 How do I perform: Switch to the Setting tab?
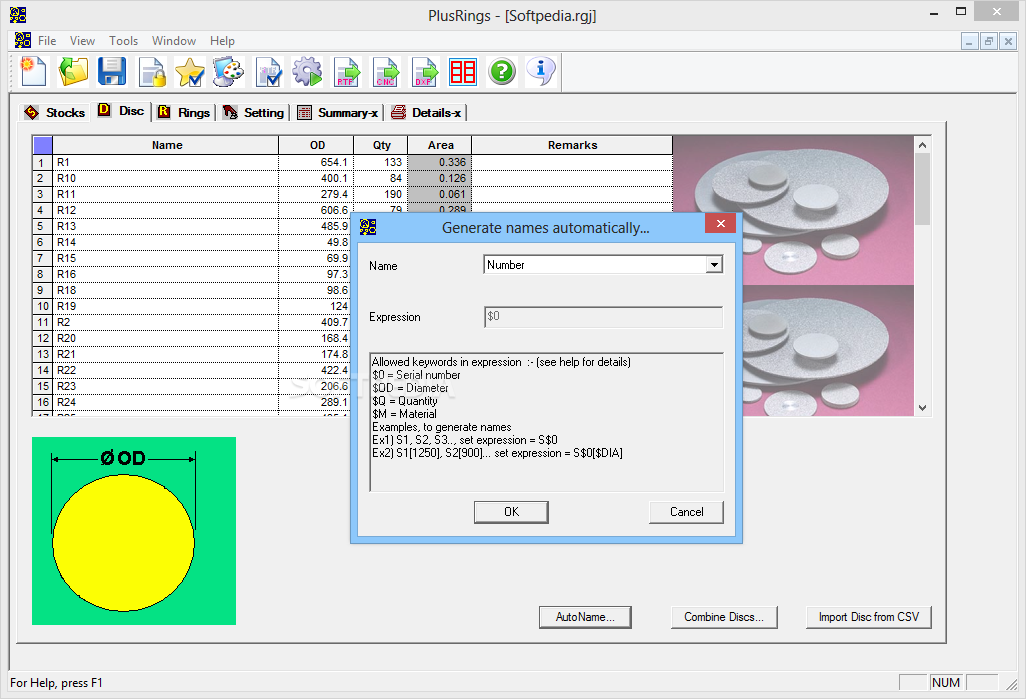point(254,113)
